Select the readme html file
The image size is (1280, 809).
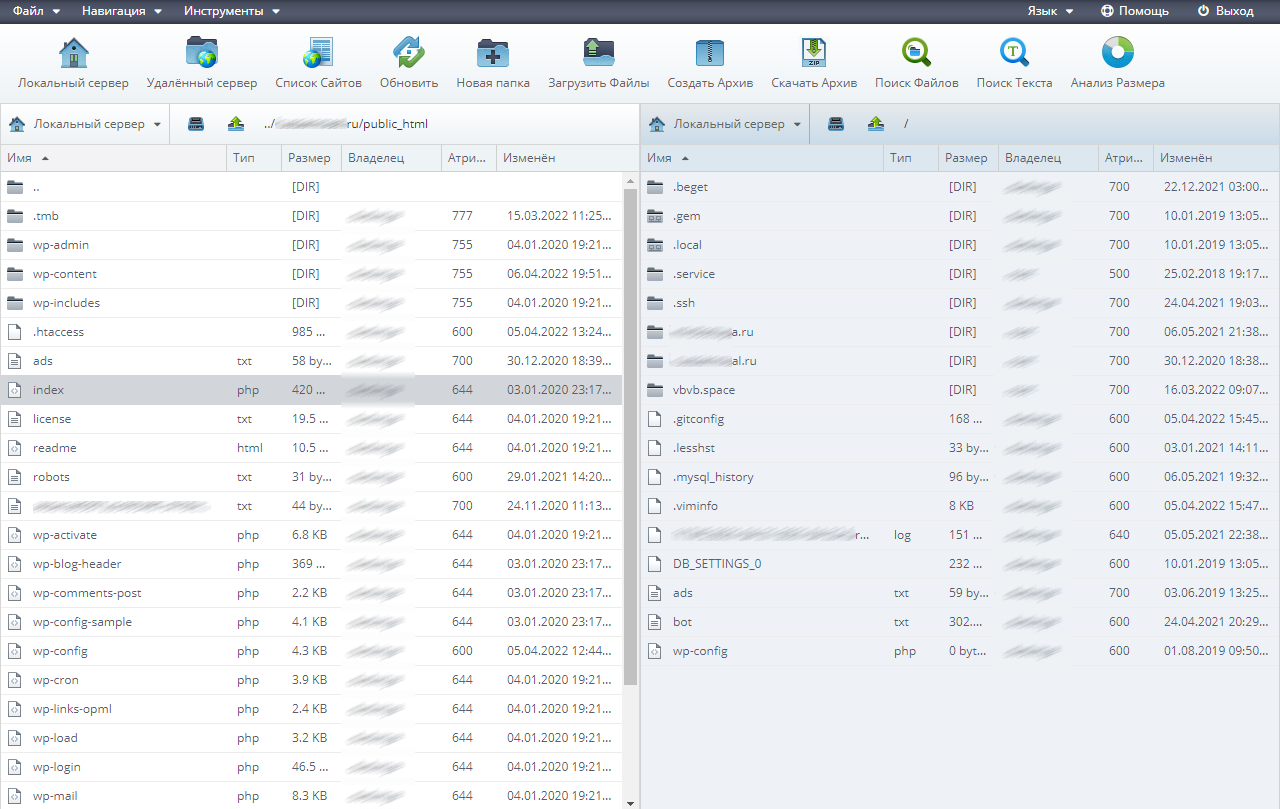pos(311,448)
